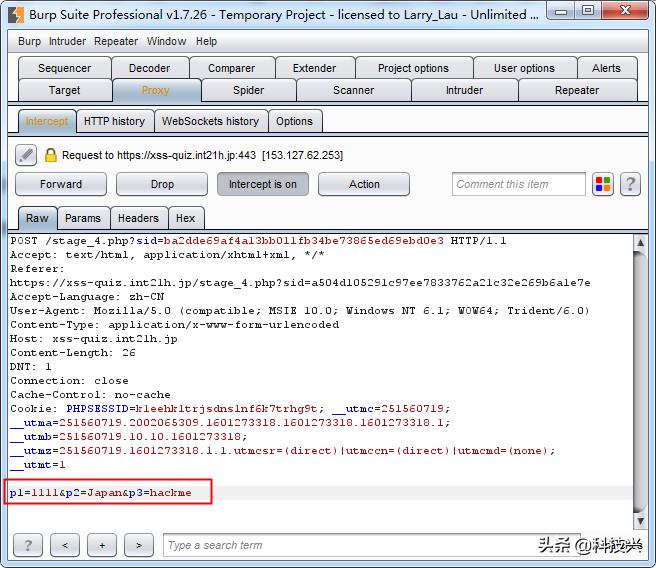Switch to the Params view tab
The height and width of the screenshot is (568, 656).
(83, 218)
